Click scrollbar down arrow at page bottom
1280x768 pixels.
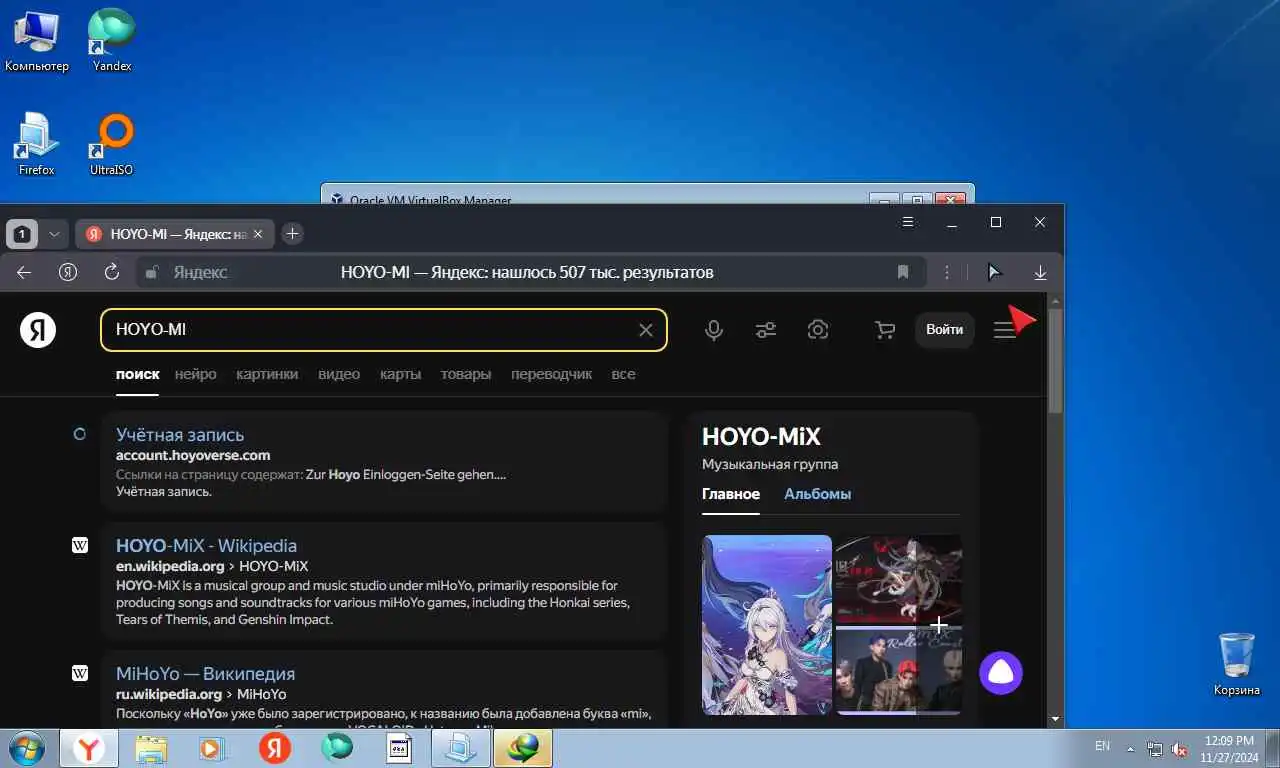(x=1055, y=719)
